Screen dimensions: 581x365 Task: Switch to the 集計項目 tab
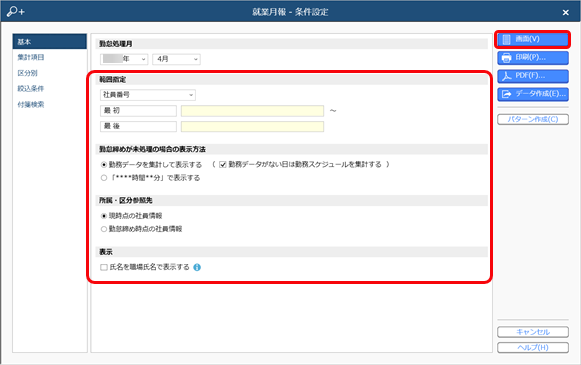[x=31, y=57]
